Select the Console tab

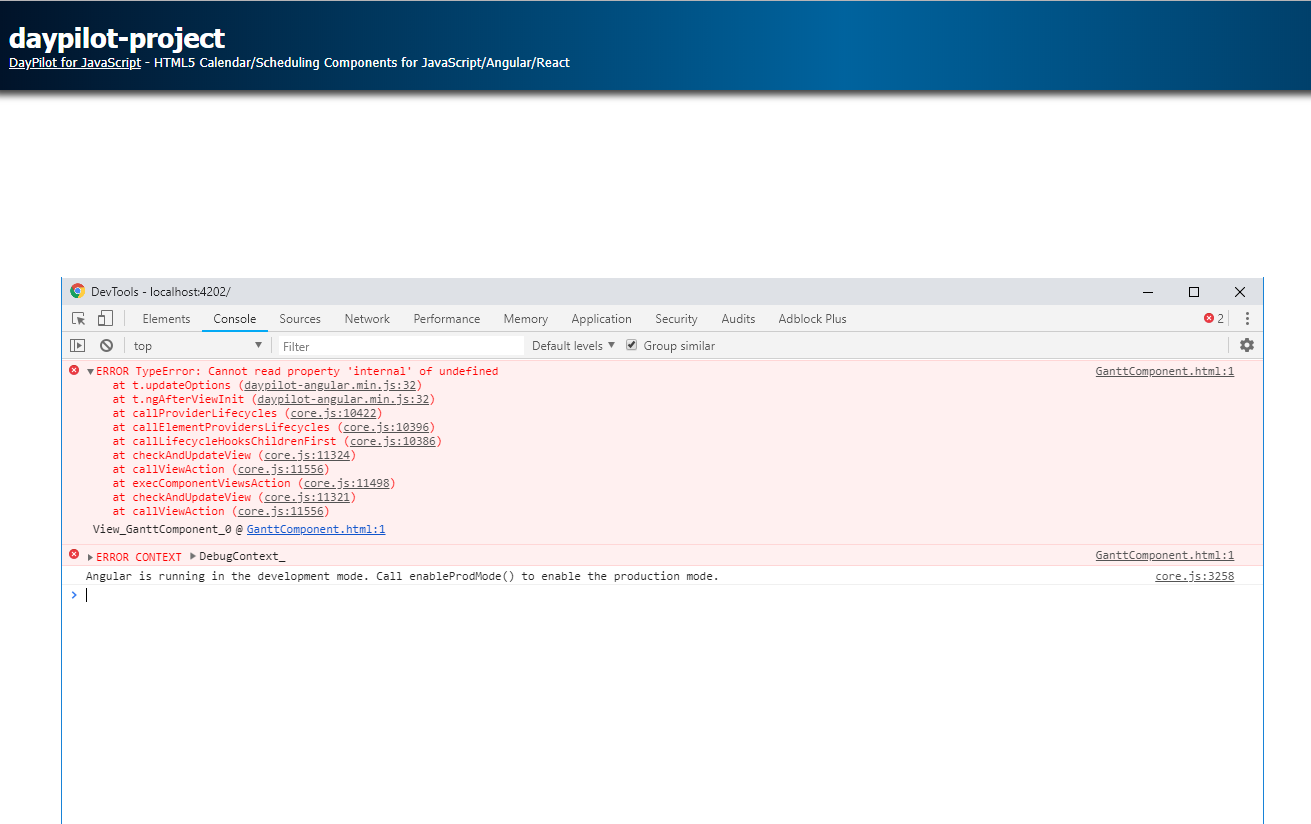point(235,319)
